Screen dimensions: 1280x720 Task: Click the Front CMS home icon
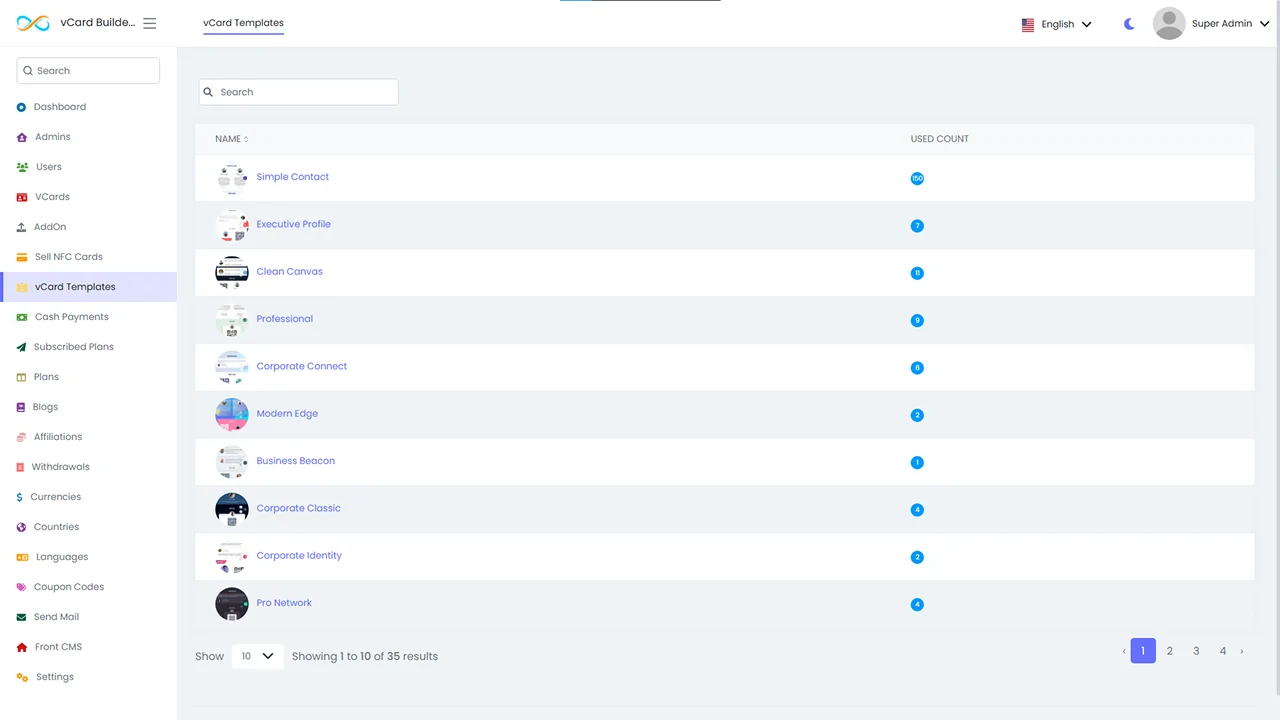click(x=21, y=647)
